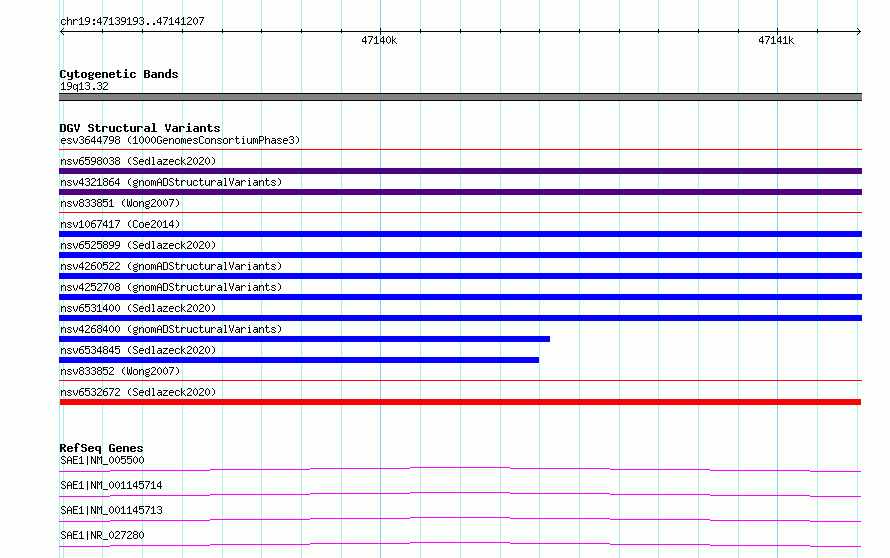Click the 47141k ruler position label
This screenshot has height=558, width=890.
pyautogui.click(x=776, y=40)
